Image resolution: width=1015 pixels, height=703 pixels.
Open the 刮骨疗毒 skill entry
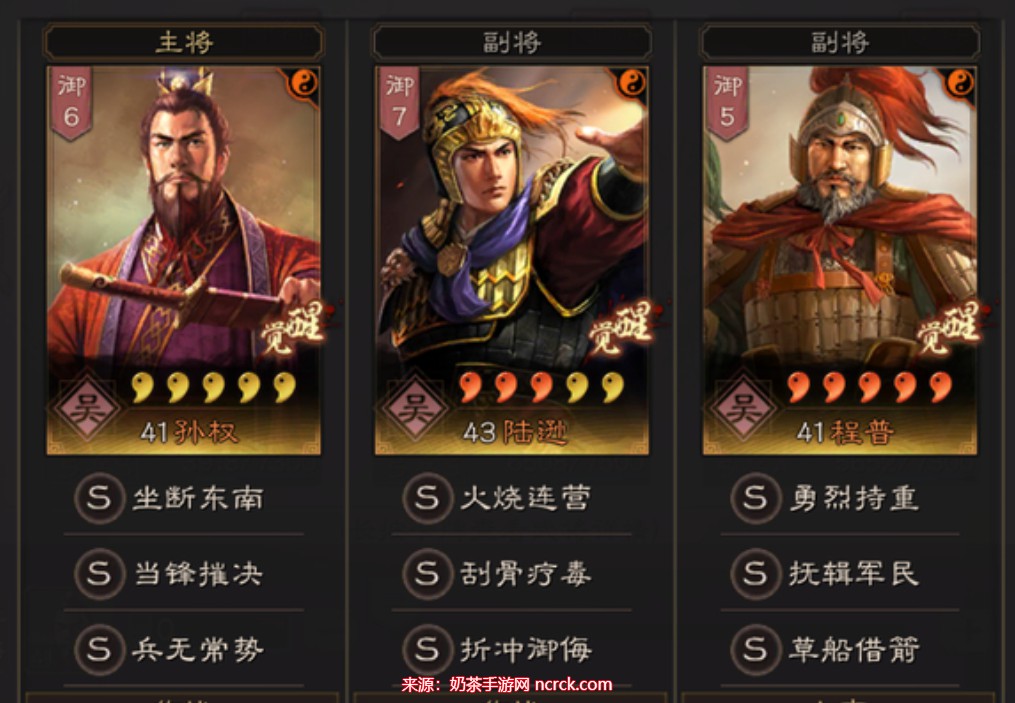click(x=512, y=574)
